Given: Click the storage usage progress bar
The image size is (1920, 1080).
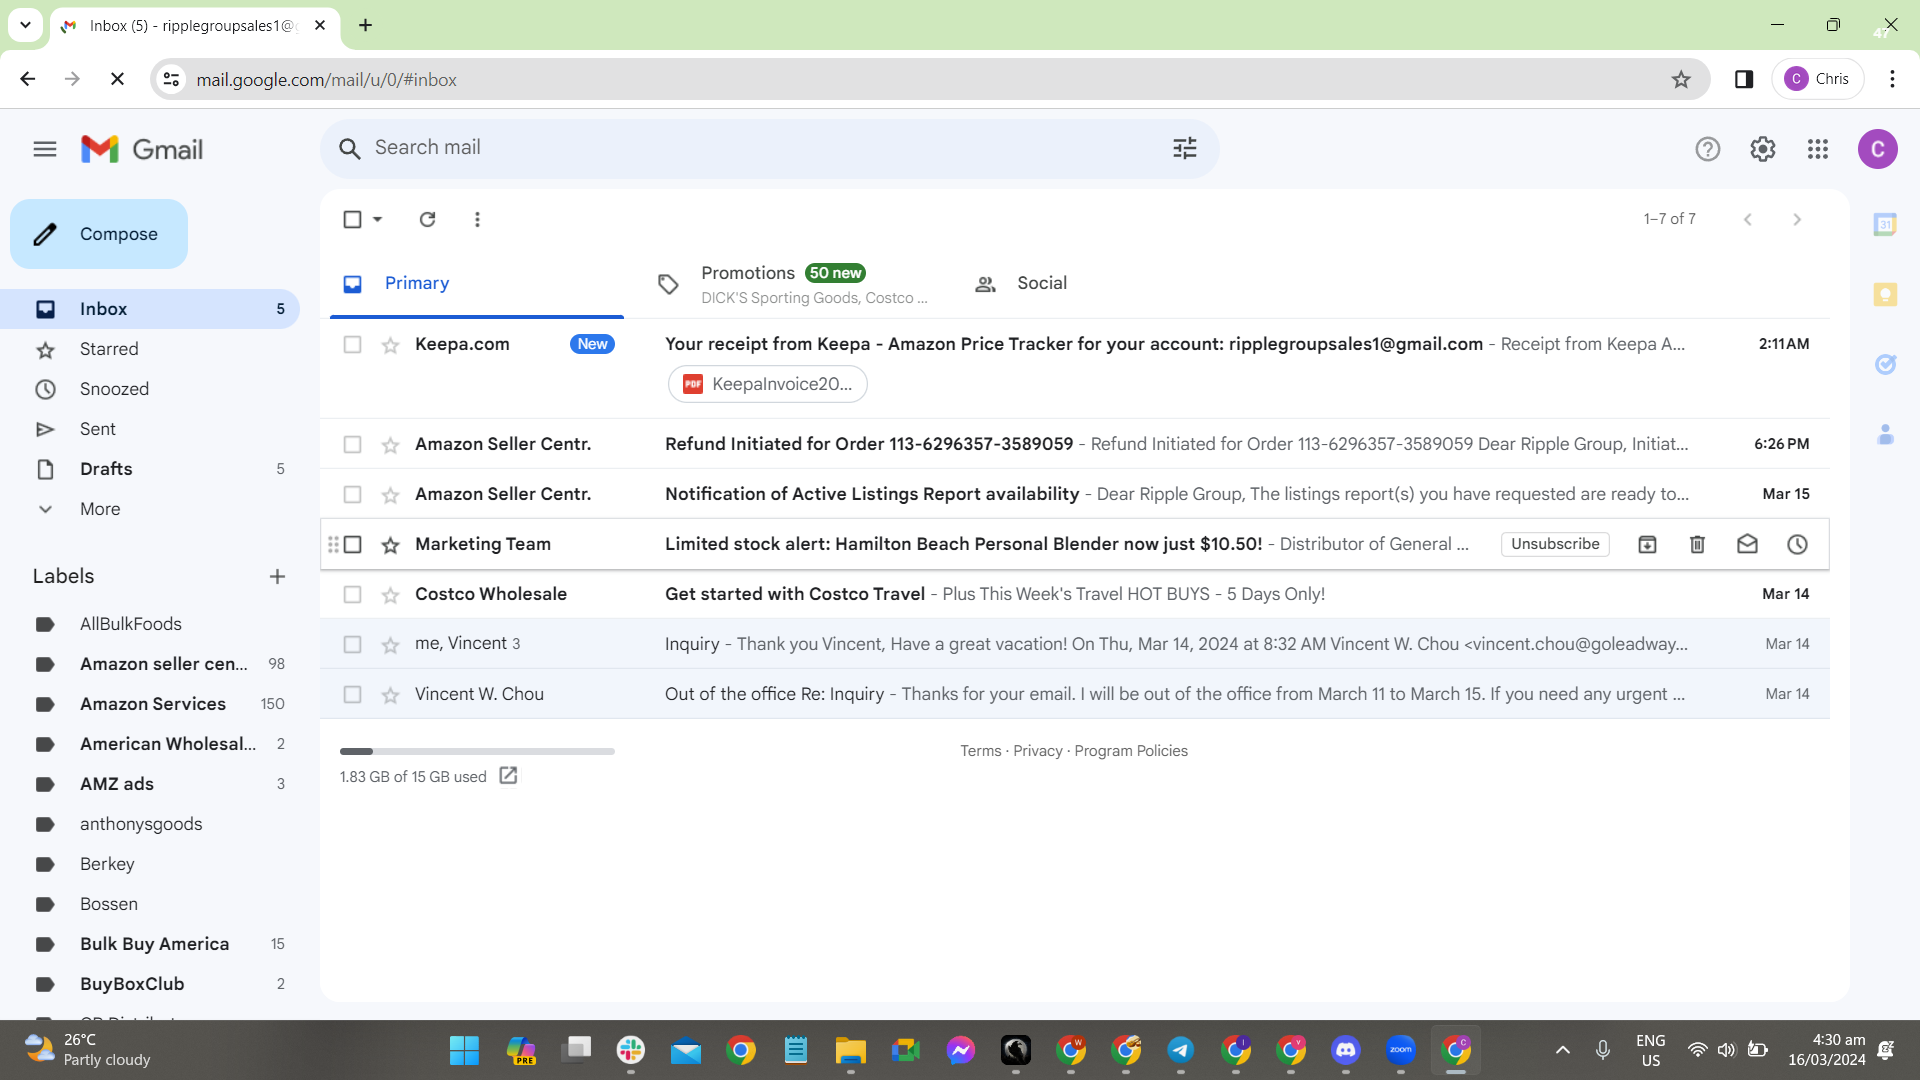Looking at the screenshot, I should pos(477,751).
